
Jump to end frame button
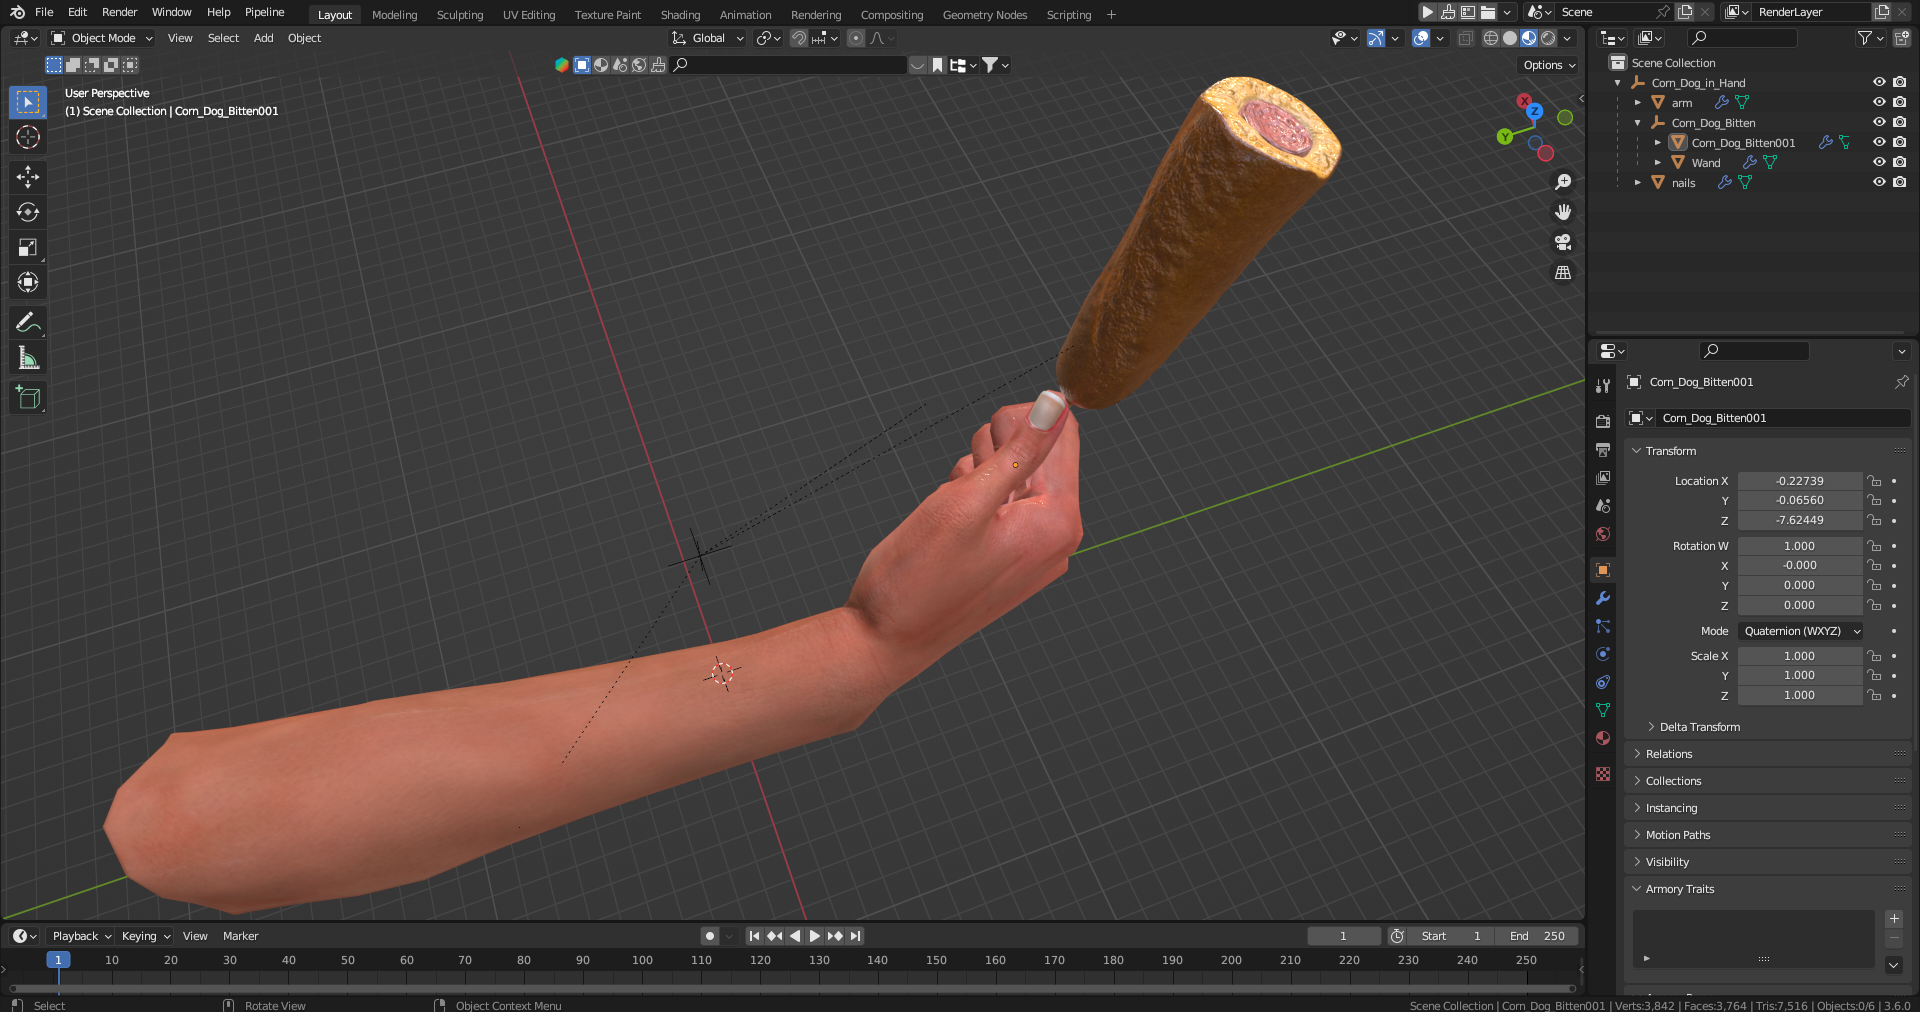(x=855, y=936)
